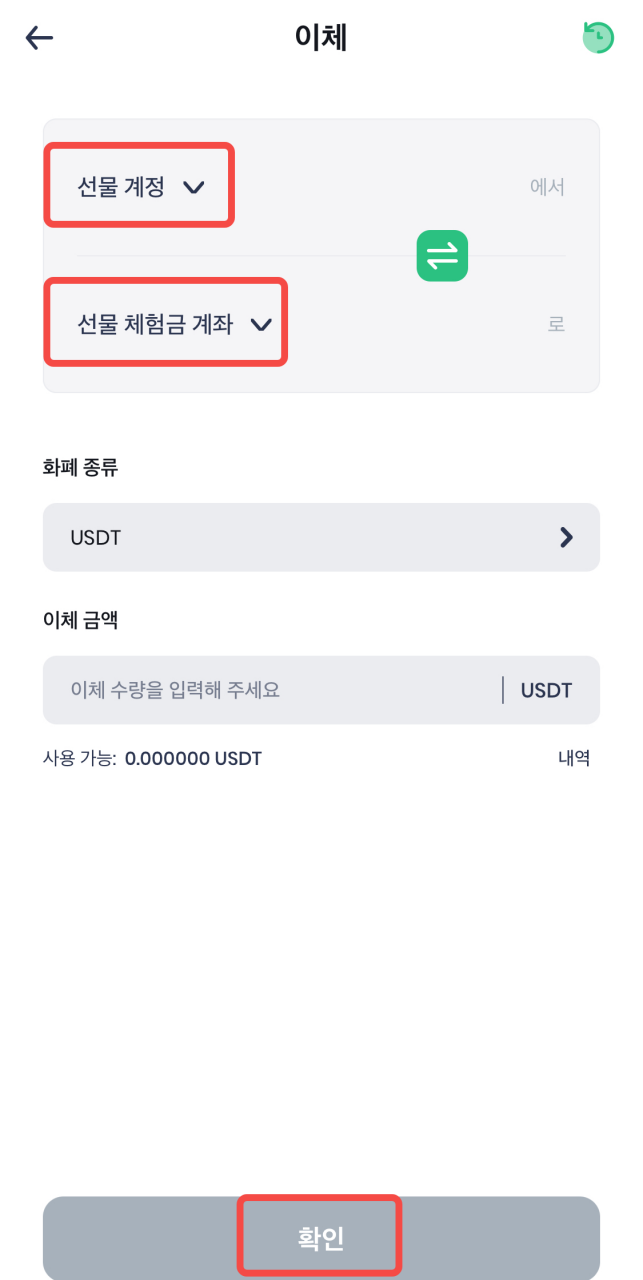Click chevron next to 선물 체험금 계좌

(261, 324)
